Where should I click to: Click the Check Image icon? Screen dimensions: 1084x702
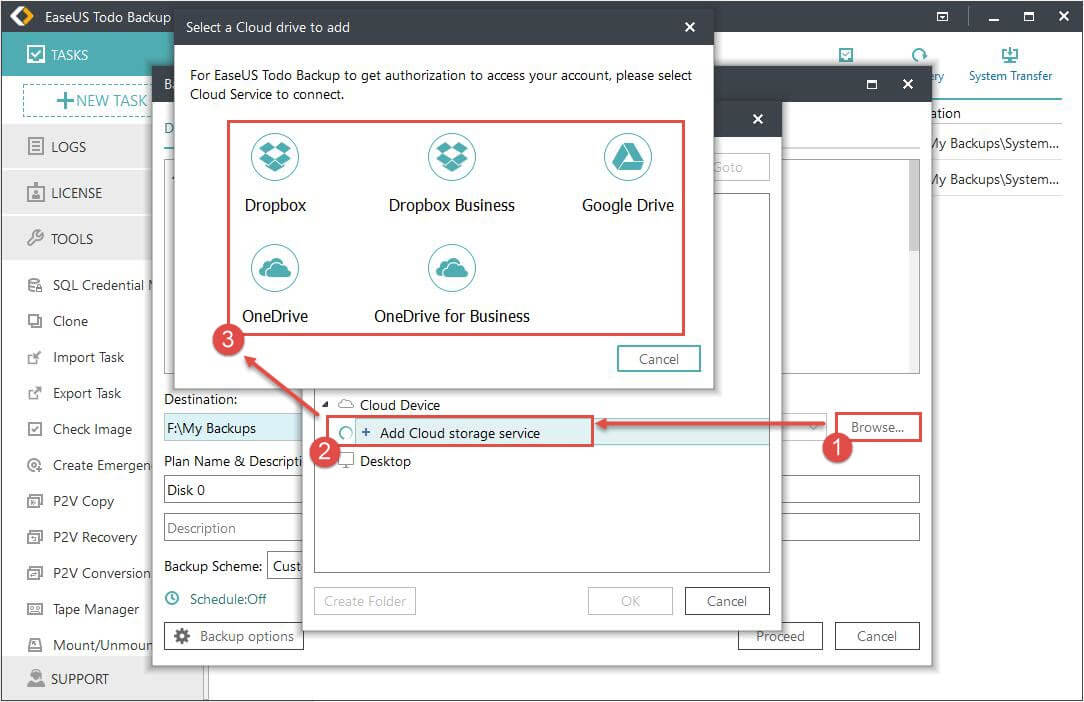(x=35, y=429)
